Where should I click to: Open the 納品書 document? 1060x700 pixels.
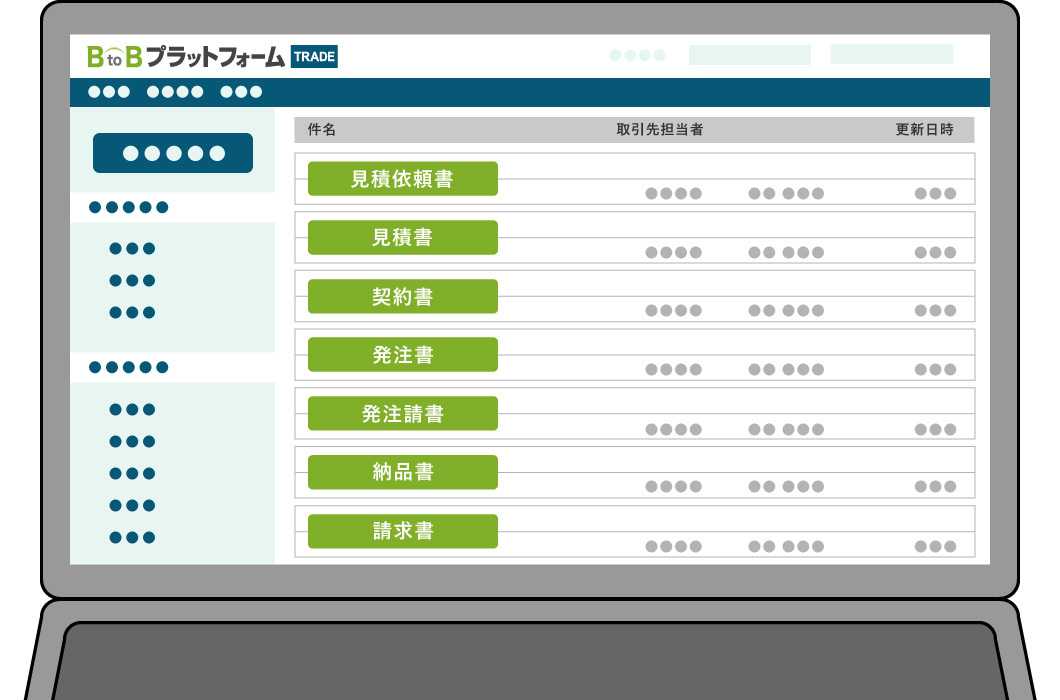[x=404, y=472]
